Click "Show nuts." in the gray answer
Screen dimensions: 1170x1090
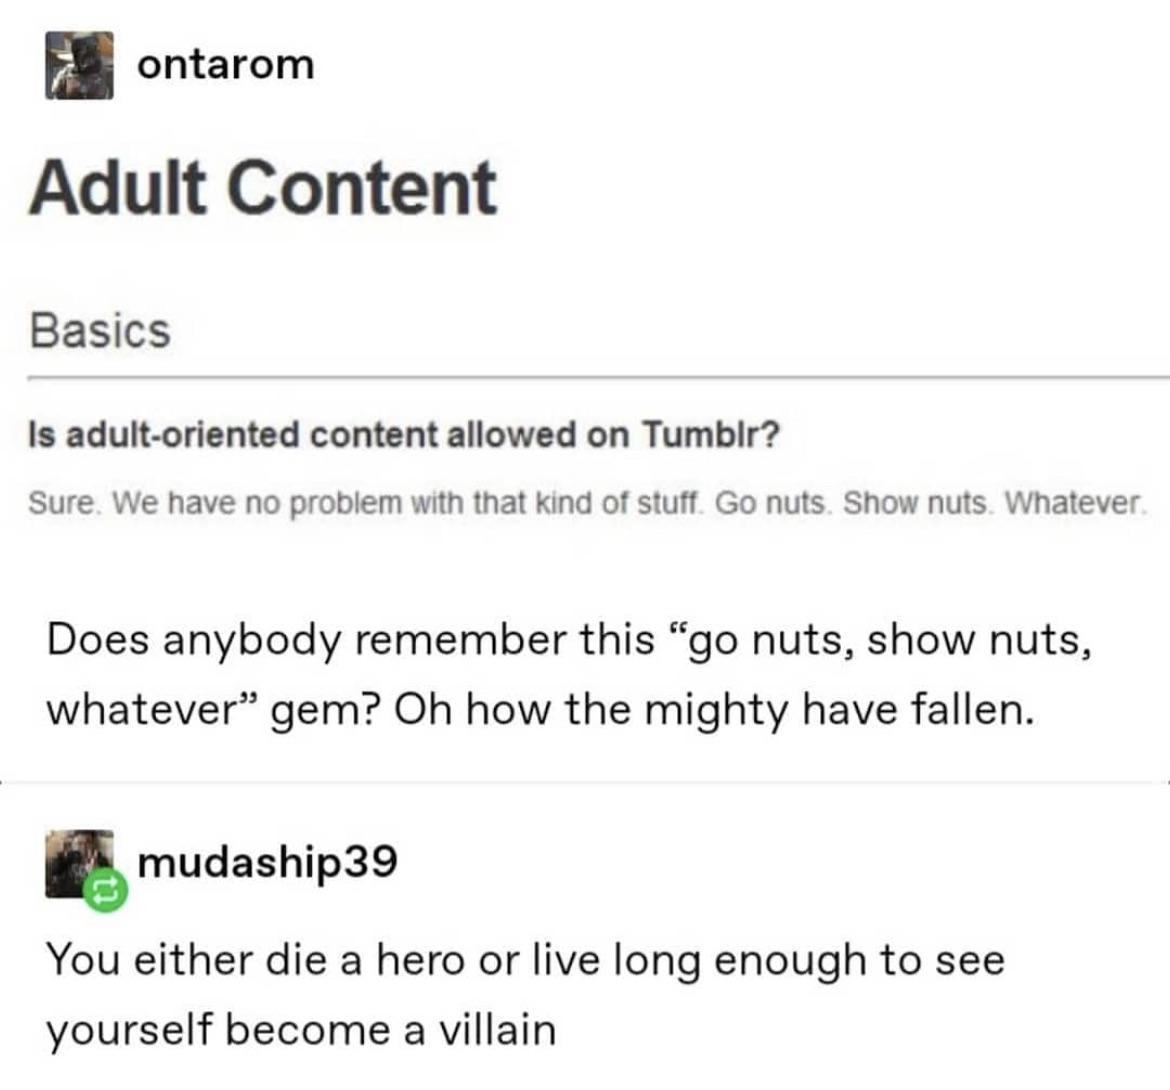point(915,500)
